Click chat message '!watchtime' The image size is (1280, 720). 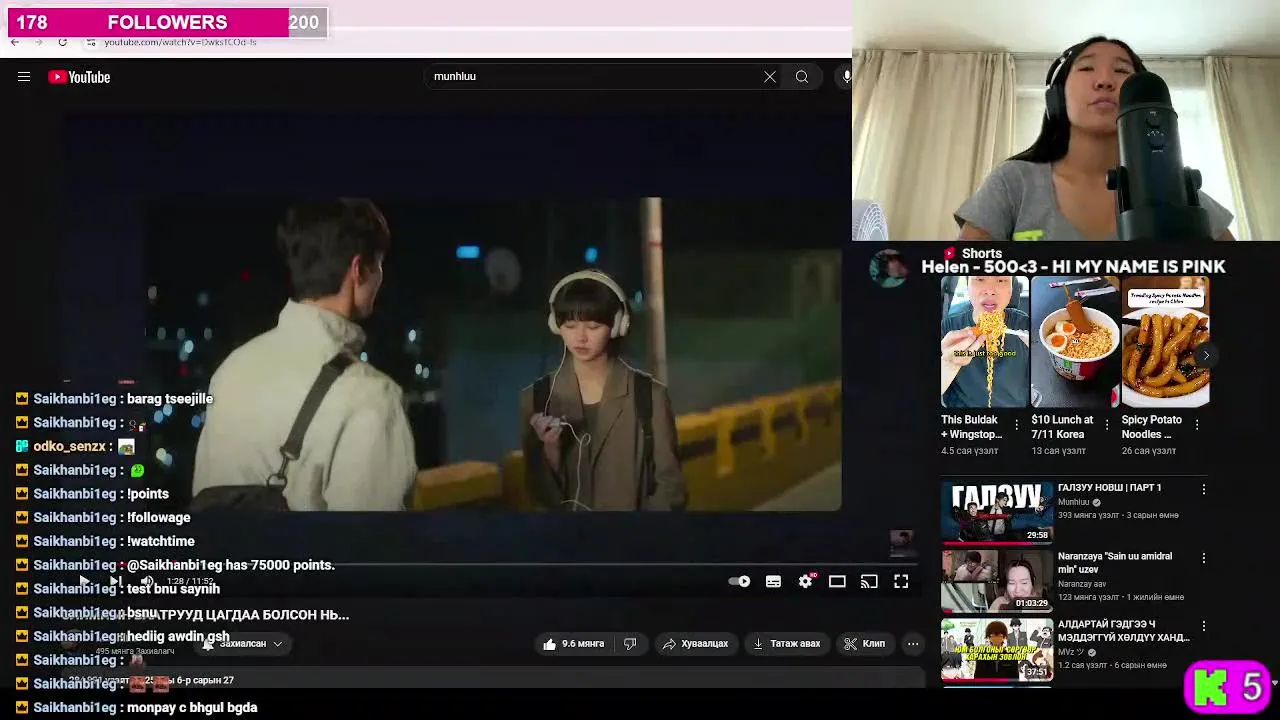(161, 541)
